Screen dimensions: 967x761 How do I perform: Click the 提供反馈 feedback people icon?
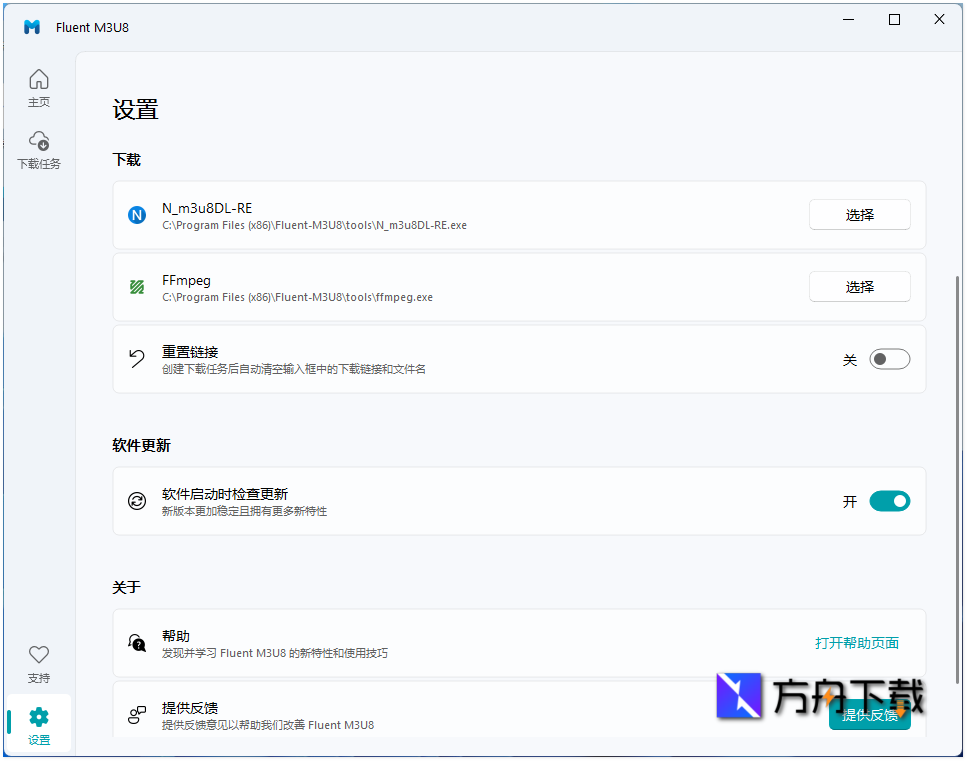pyautogui.click(x=137, y=715)
